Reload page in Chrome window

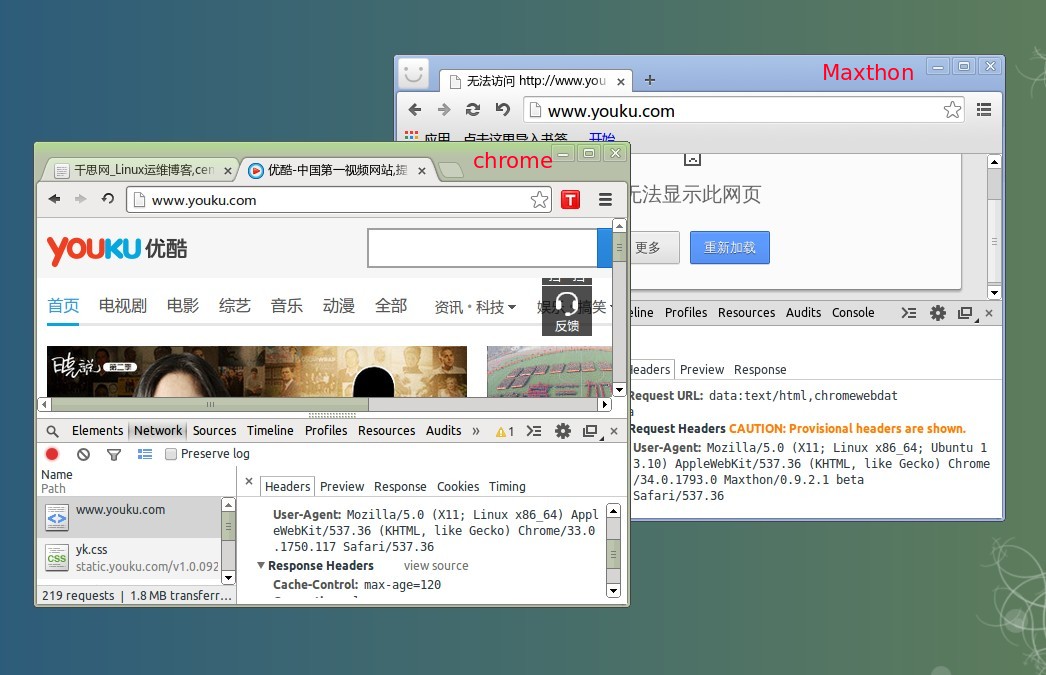[x=107, y=199]
